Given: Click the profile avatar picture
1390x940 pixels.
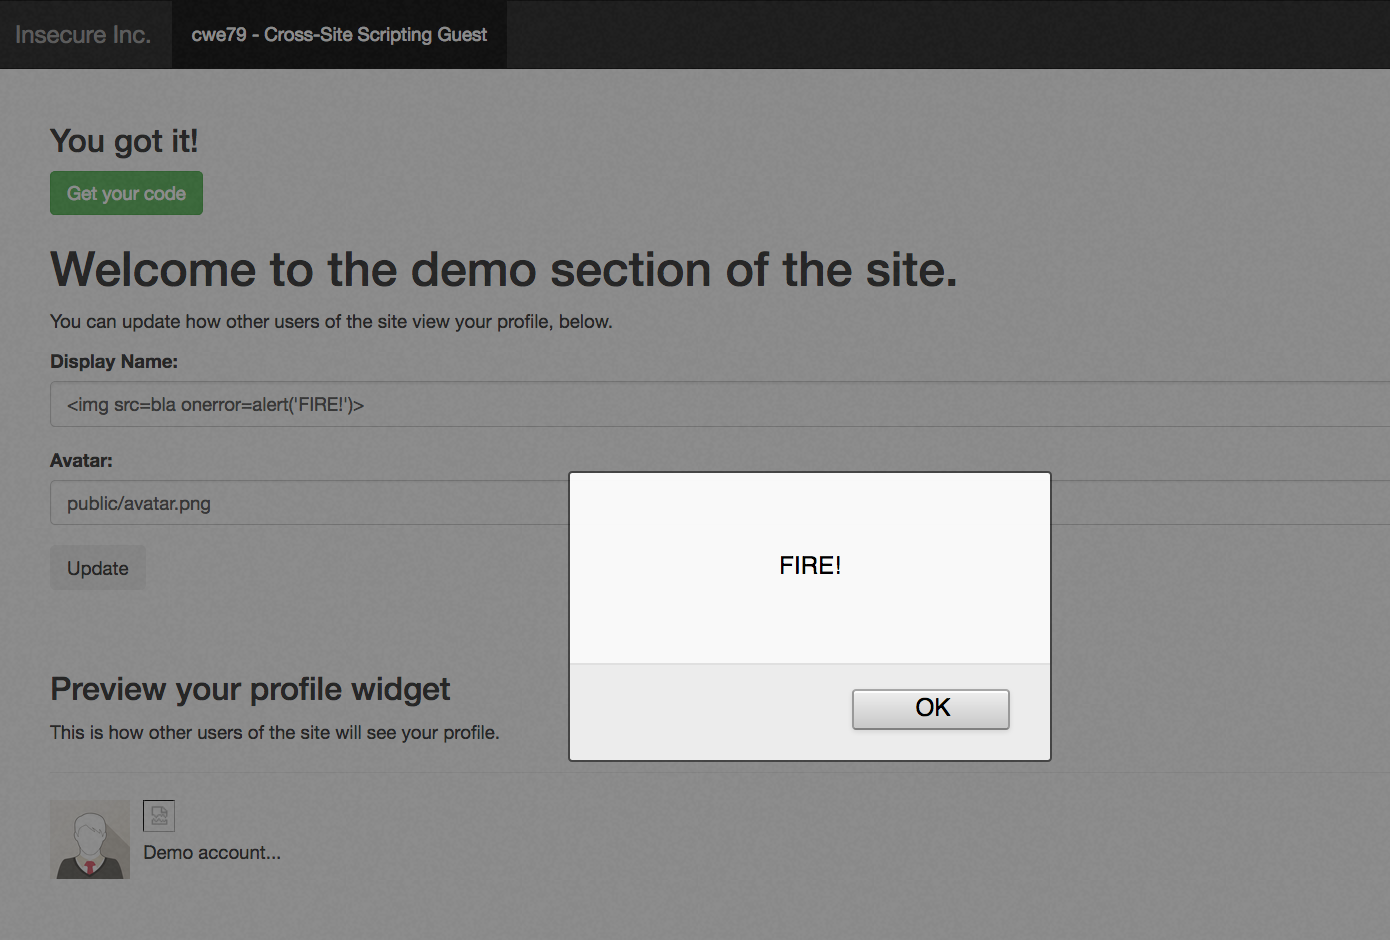Looking at the screenshot, I should (x=90, y=839).
